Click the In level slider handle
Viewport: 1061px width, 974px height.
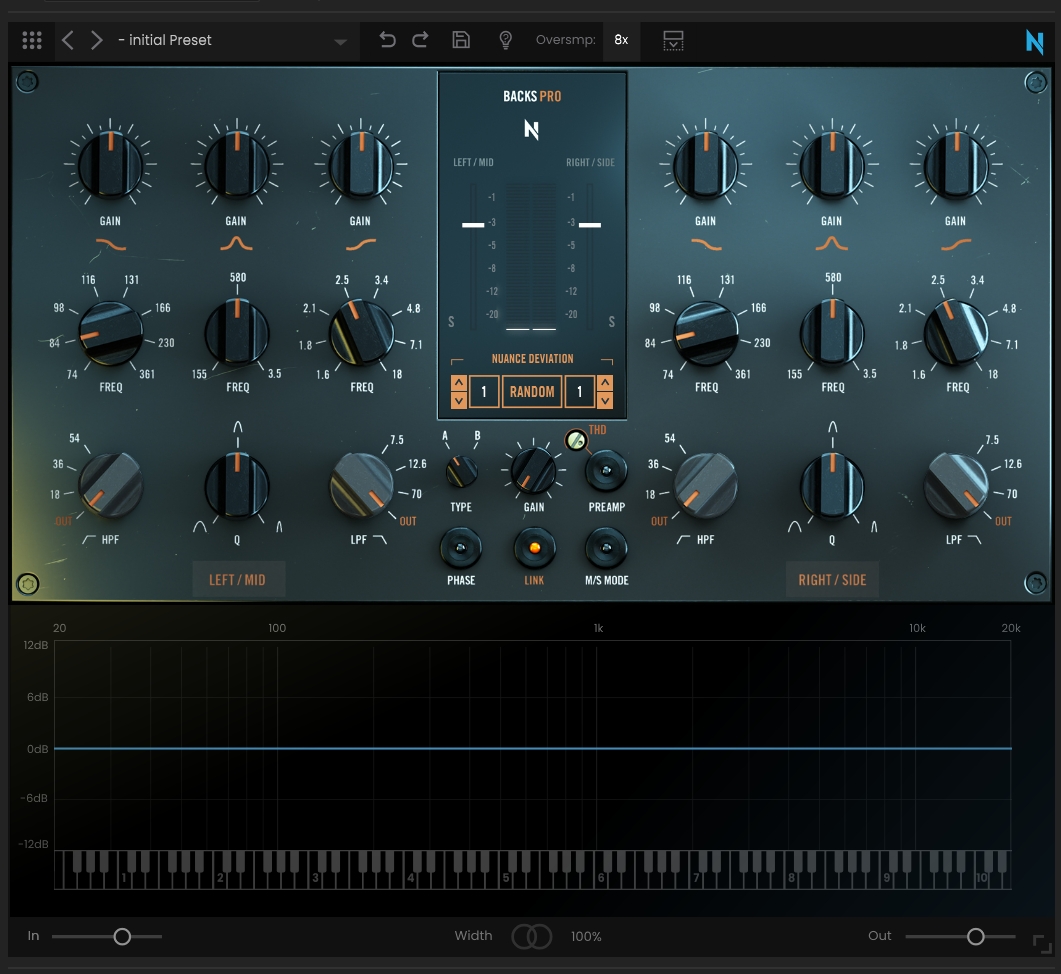(122, 936)
